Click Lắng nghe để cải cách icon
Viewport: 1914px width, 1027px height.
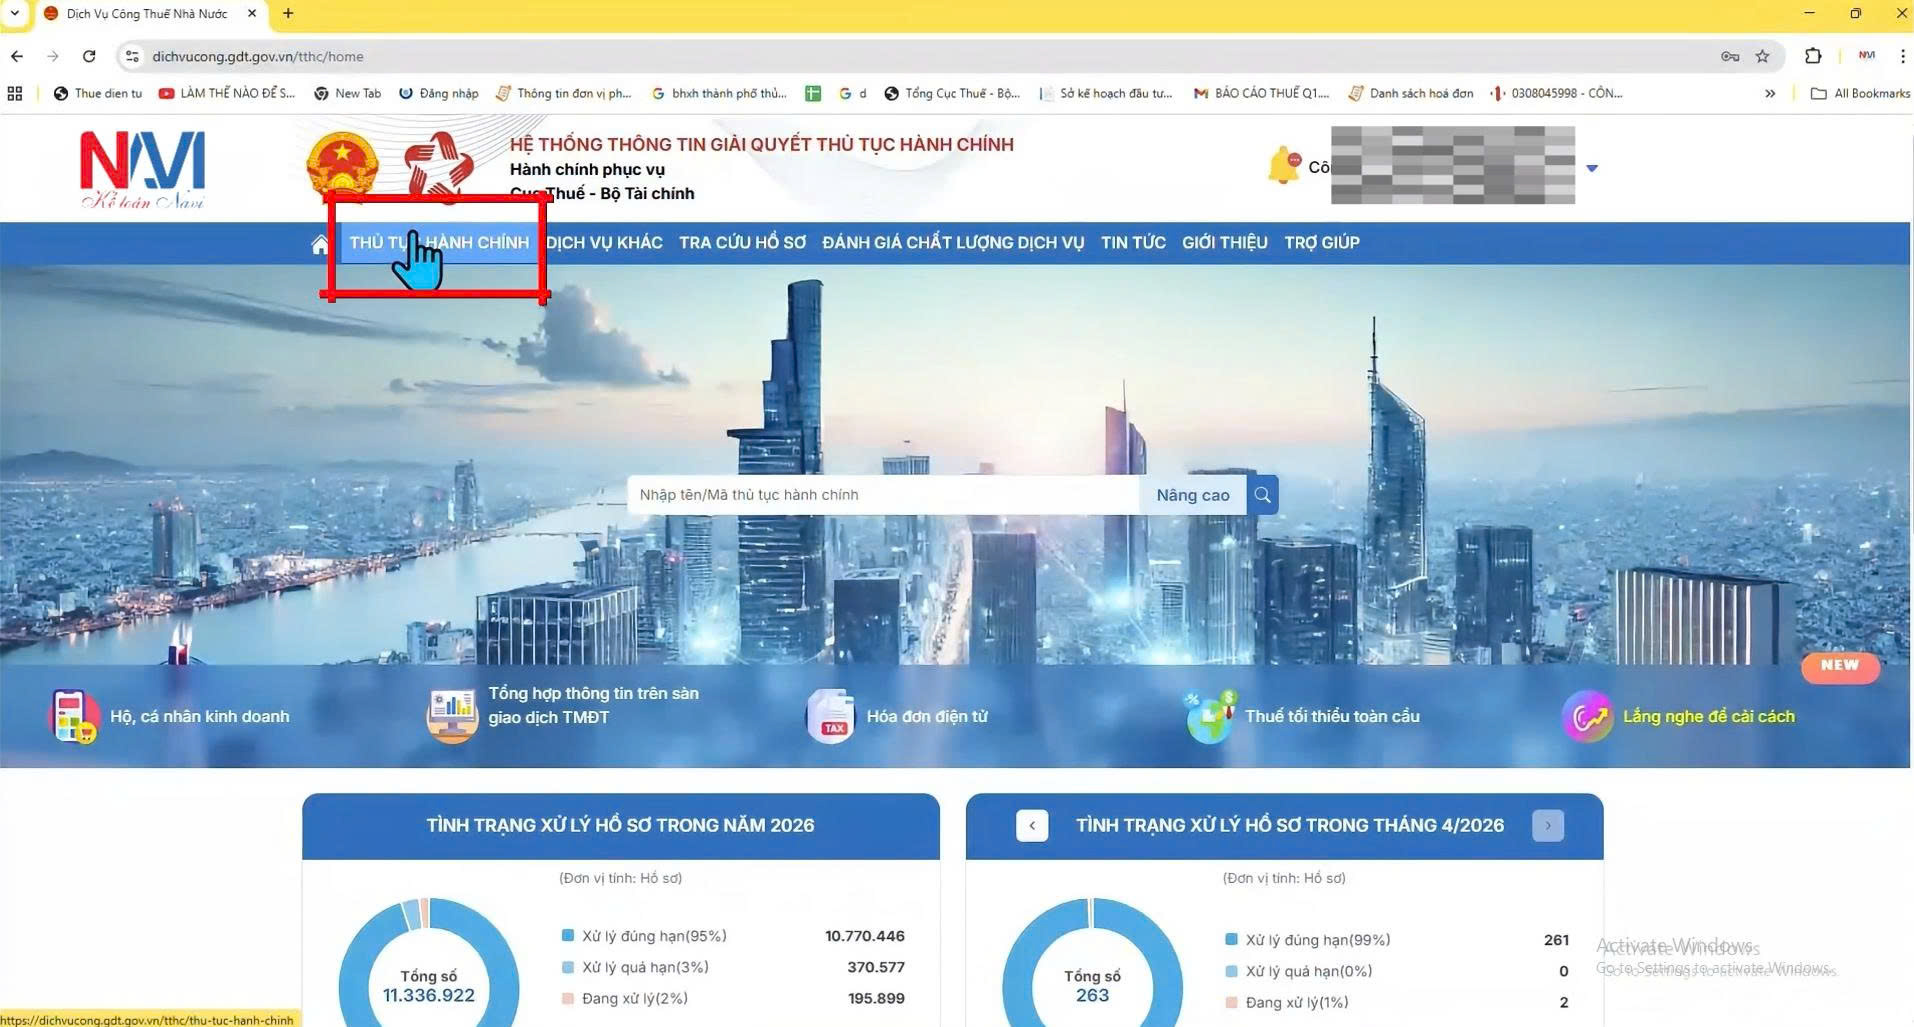coord(1587,716)
